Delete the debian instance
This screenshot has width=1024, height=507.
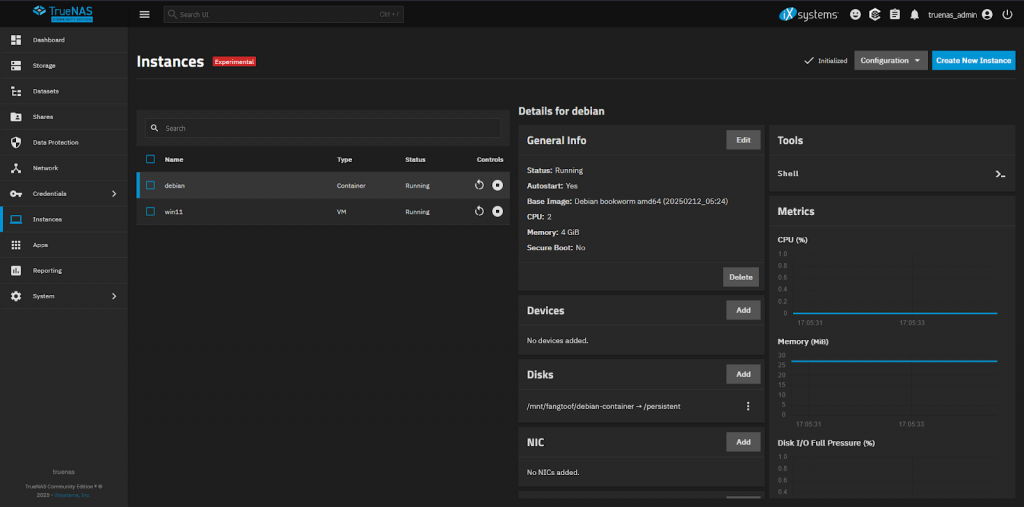741,277
